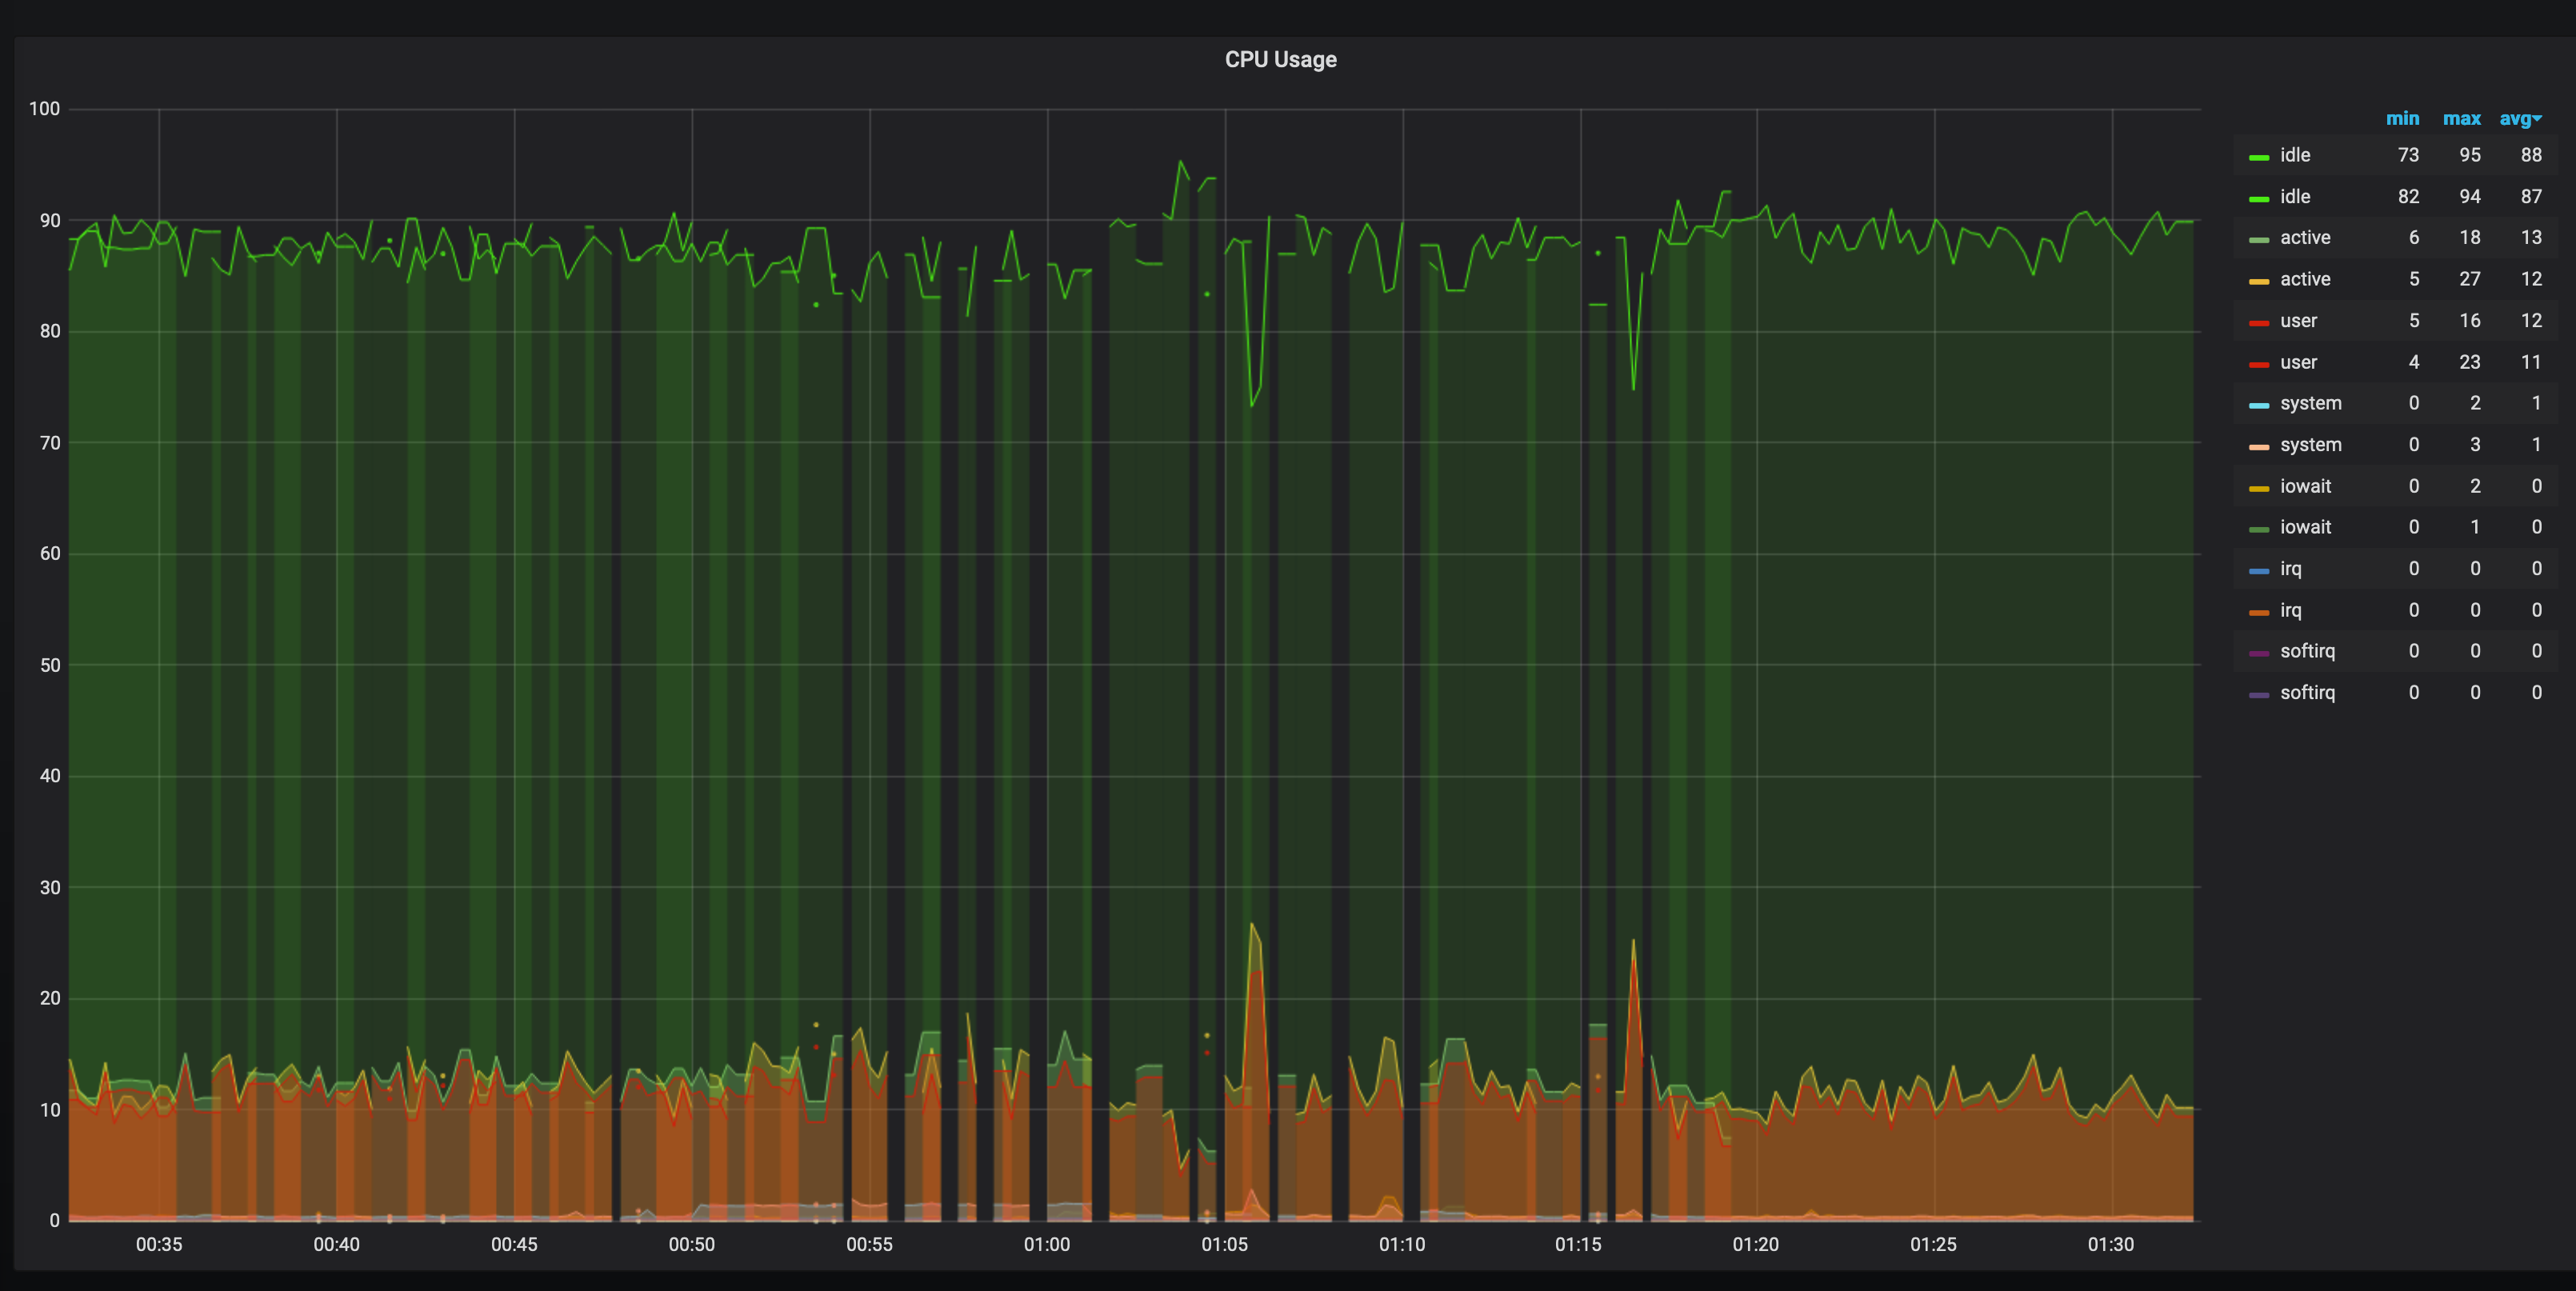Toggle the idle series label with min 73
This screenshot has height=1291, width=2576.
(x=2295, y=155)
